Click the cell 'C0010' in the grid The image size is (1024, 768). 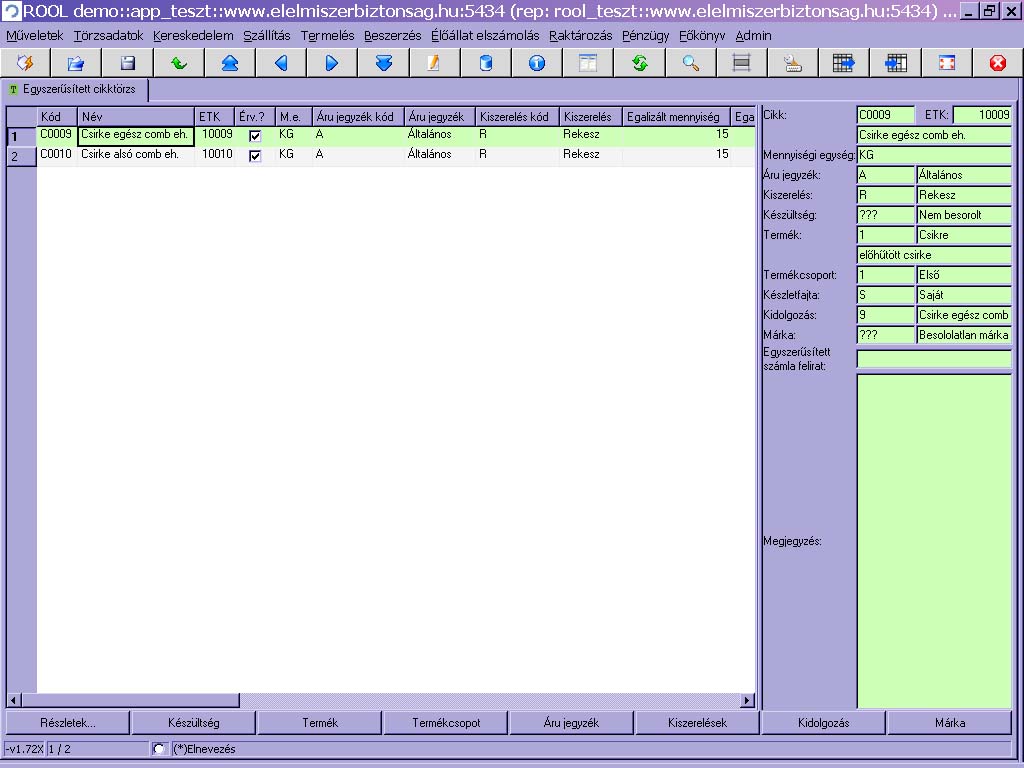coord(56,155)
